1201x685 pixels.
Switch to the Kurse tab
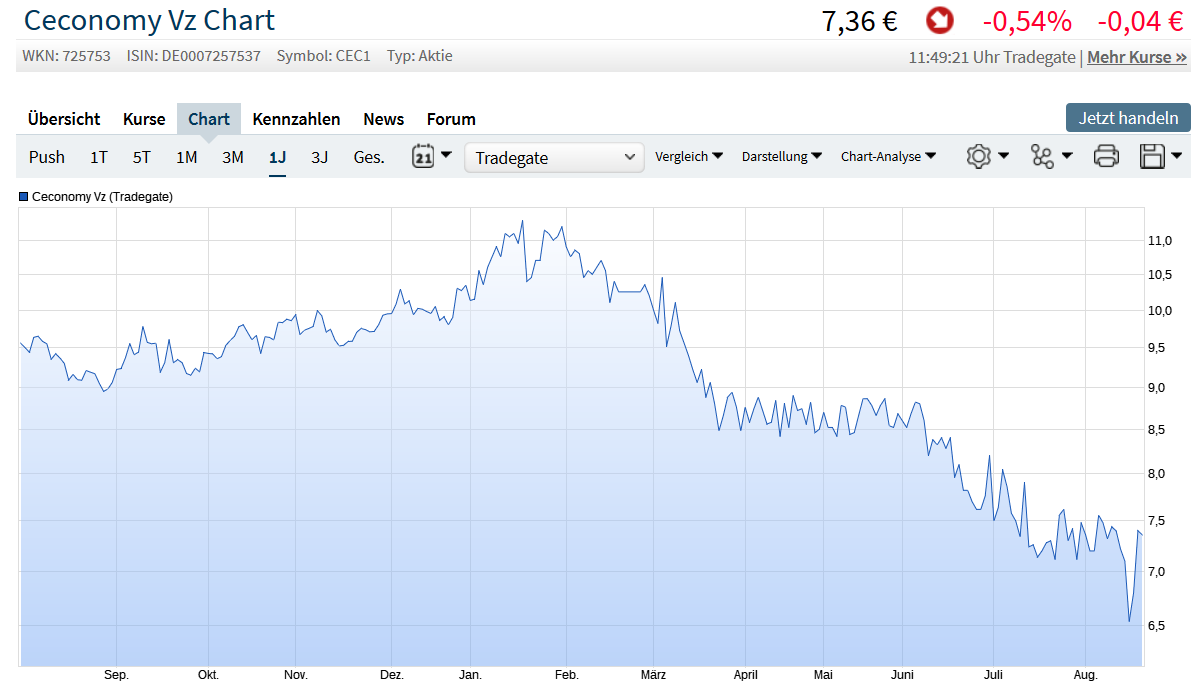coord(144,119)
